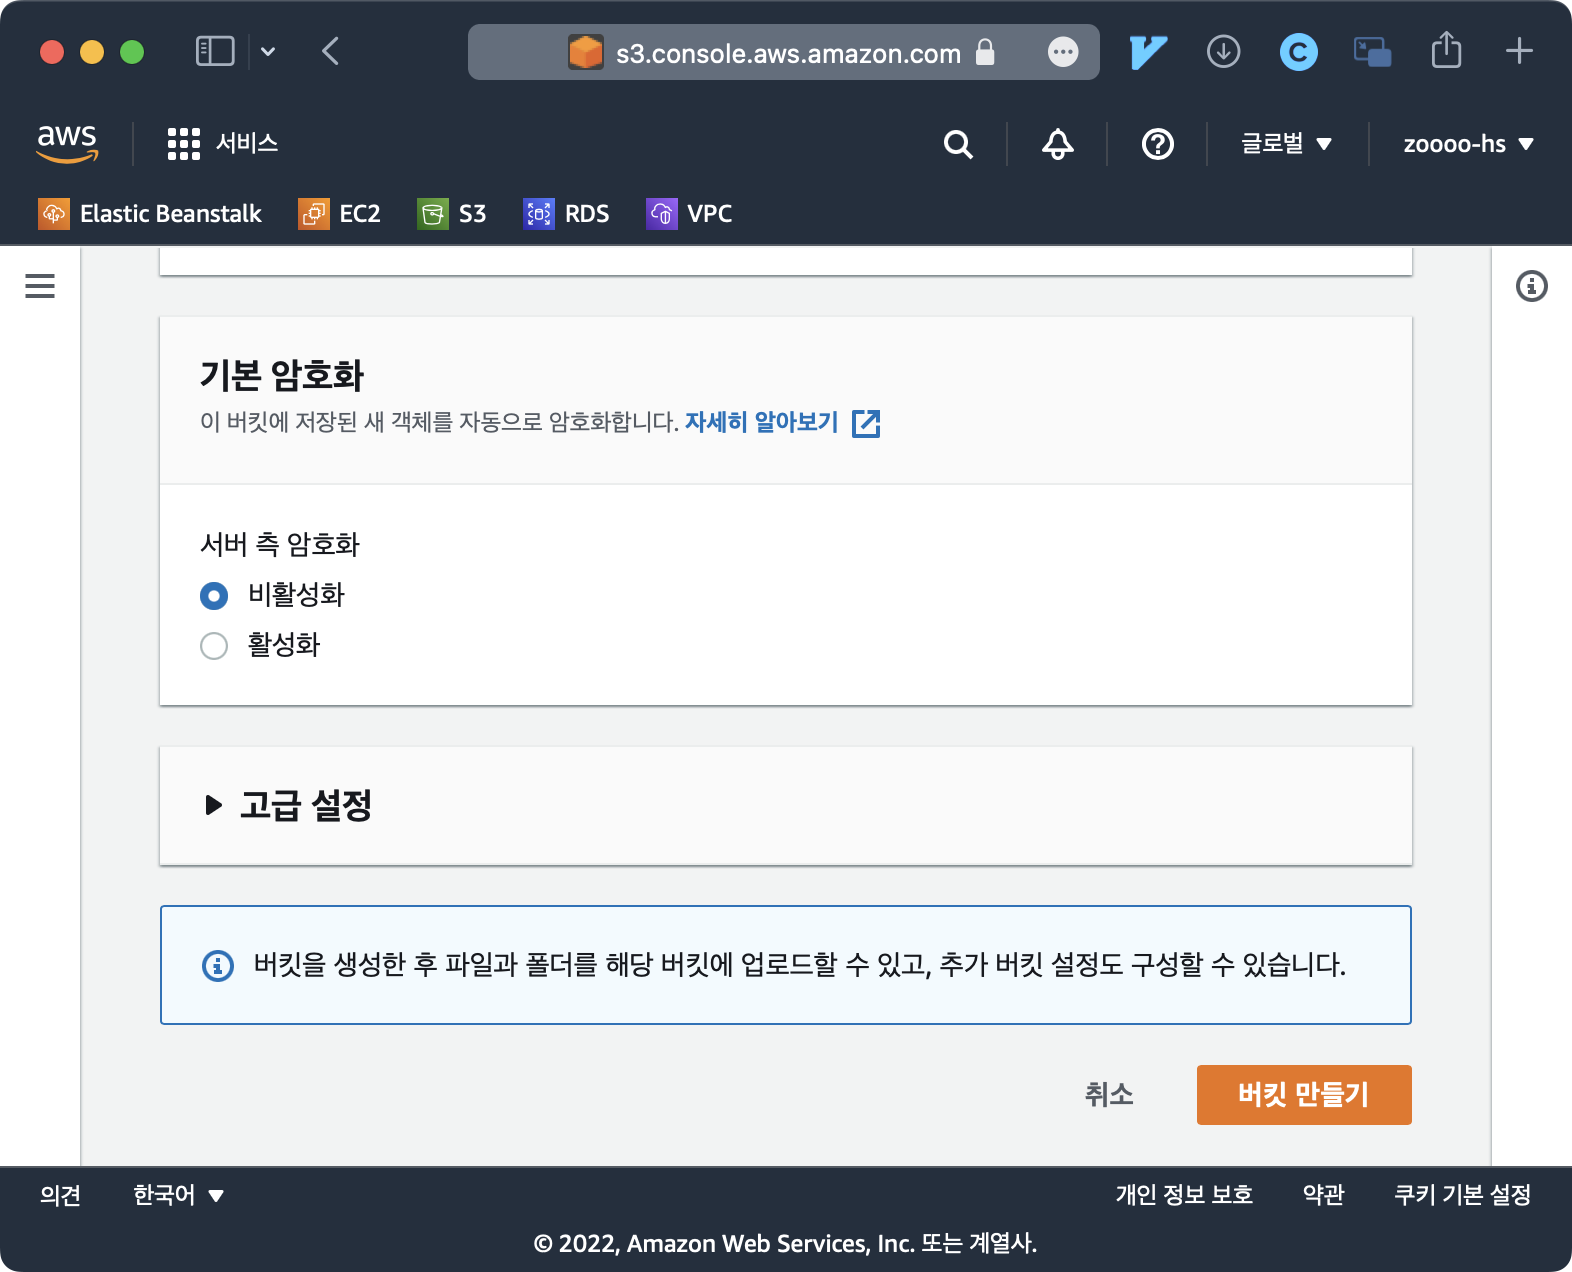Select the 활성화 radio button

click(x=214, y=646)
